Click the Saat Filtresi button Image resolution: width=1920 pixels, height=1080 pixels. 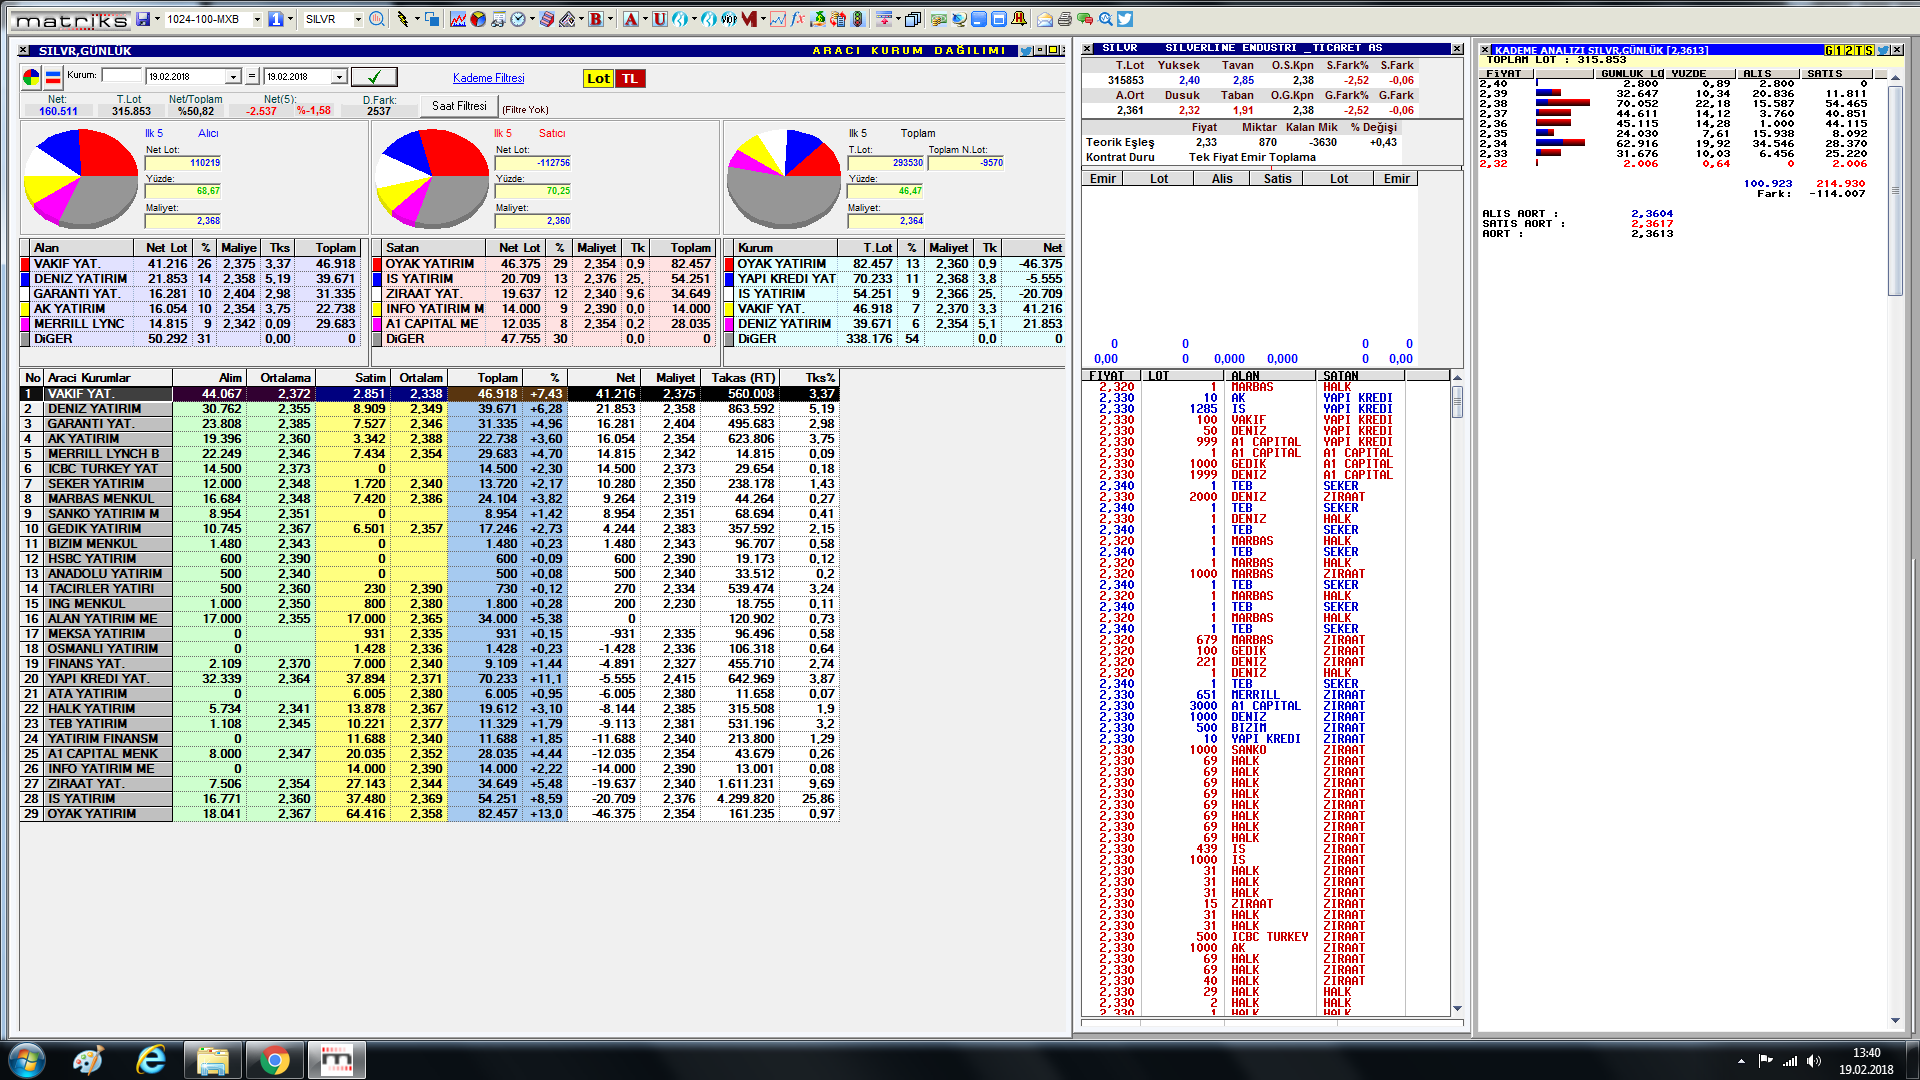(x=459, y=106)
